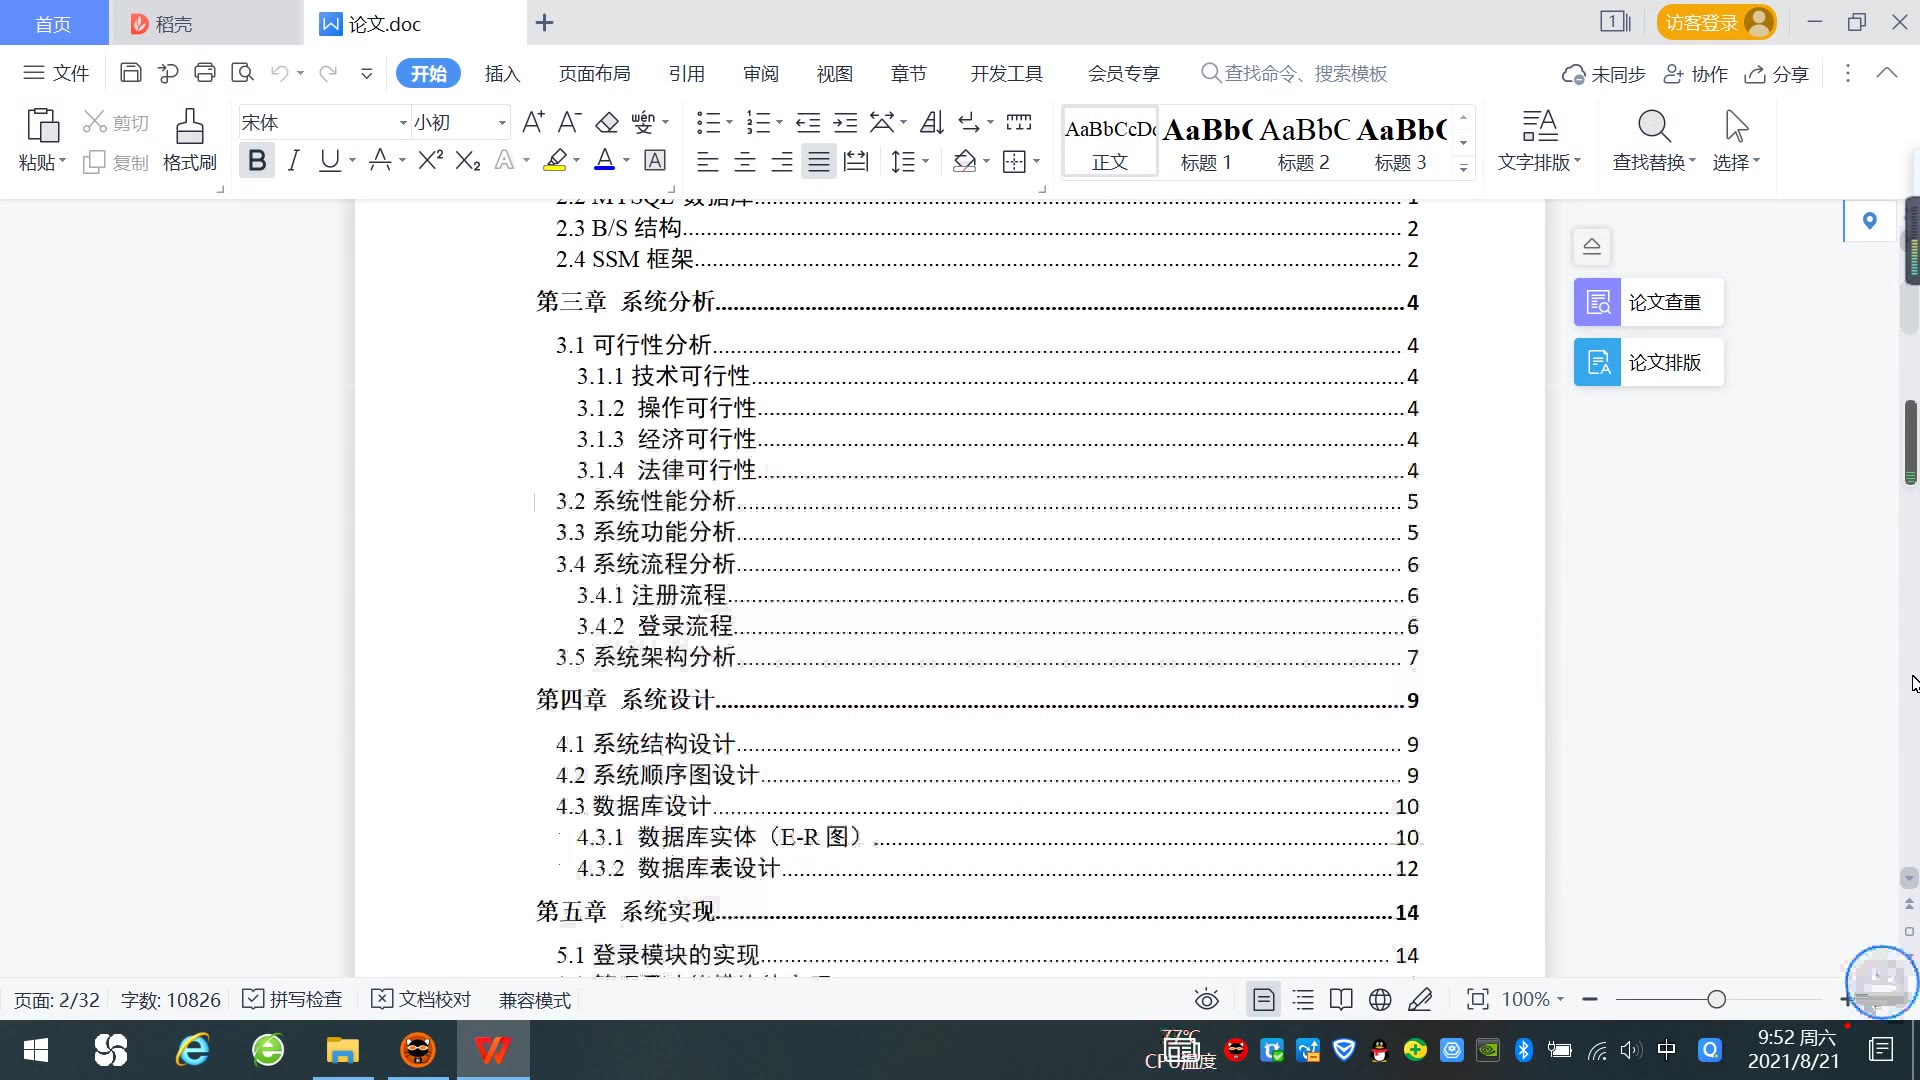Click the zoom slider handle

pyautogui.click(x=1716, y=1000)
